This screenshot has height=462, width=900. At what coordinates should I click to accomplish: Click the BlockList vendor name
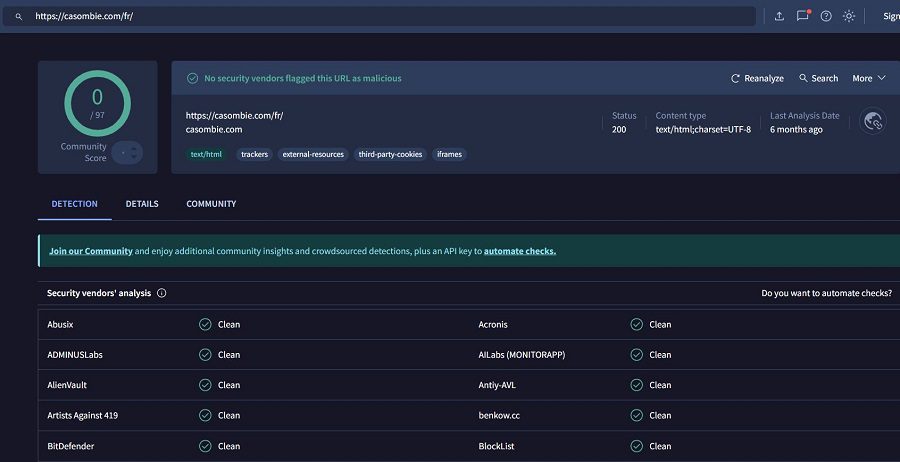pos(496,446)
